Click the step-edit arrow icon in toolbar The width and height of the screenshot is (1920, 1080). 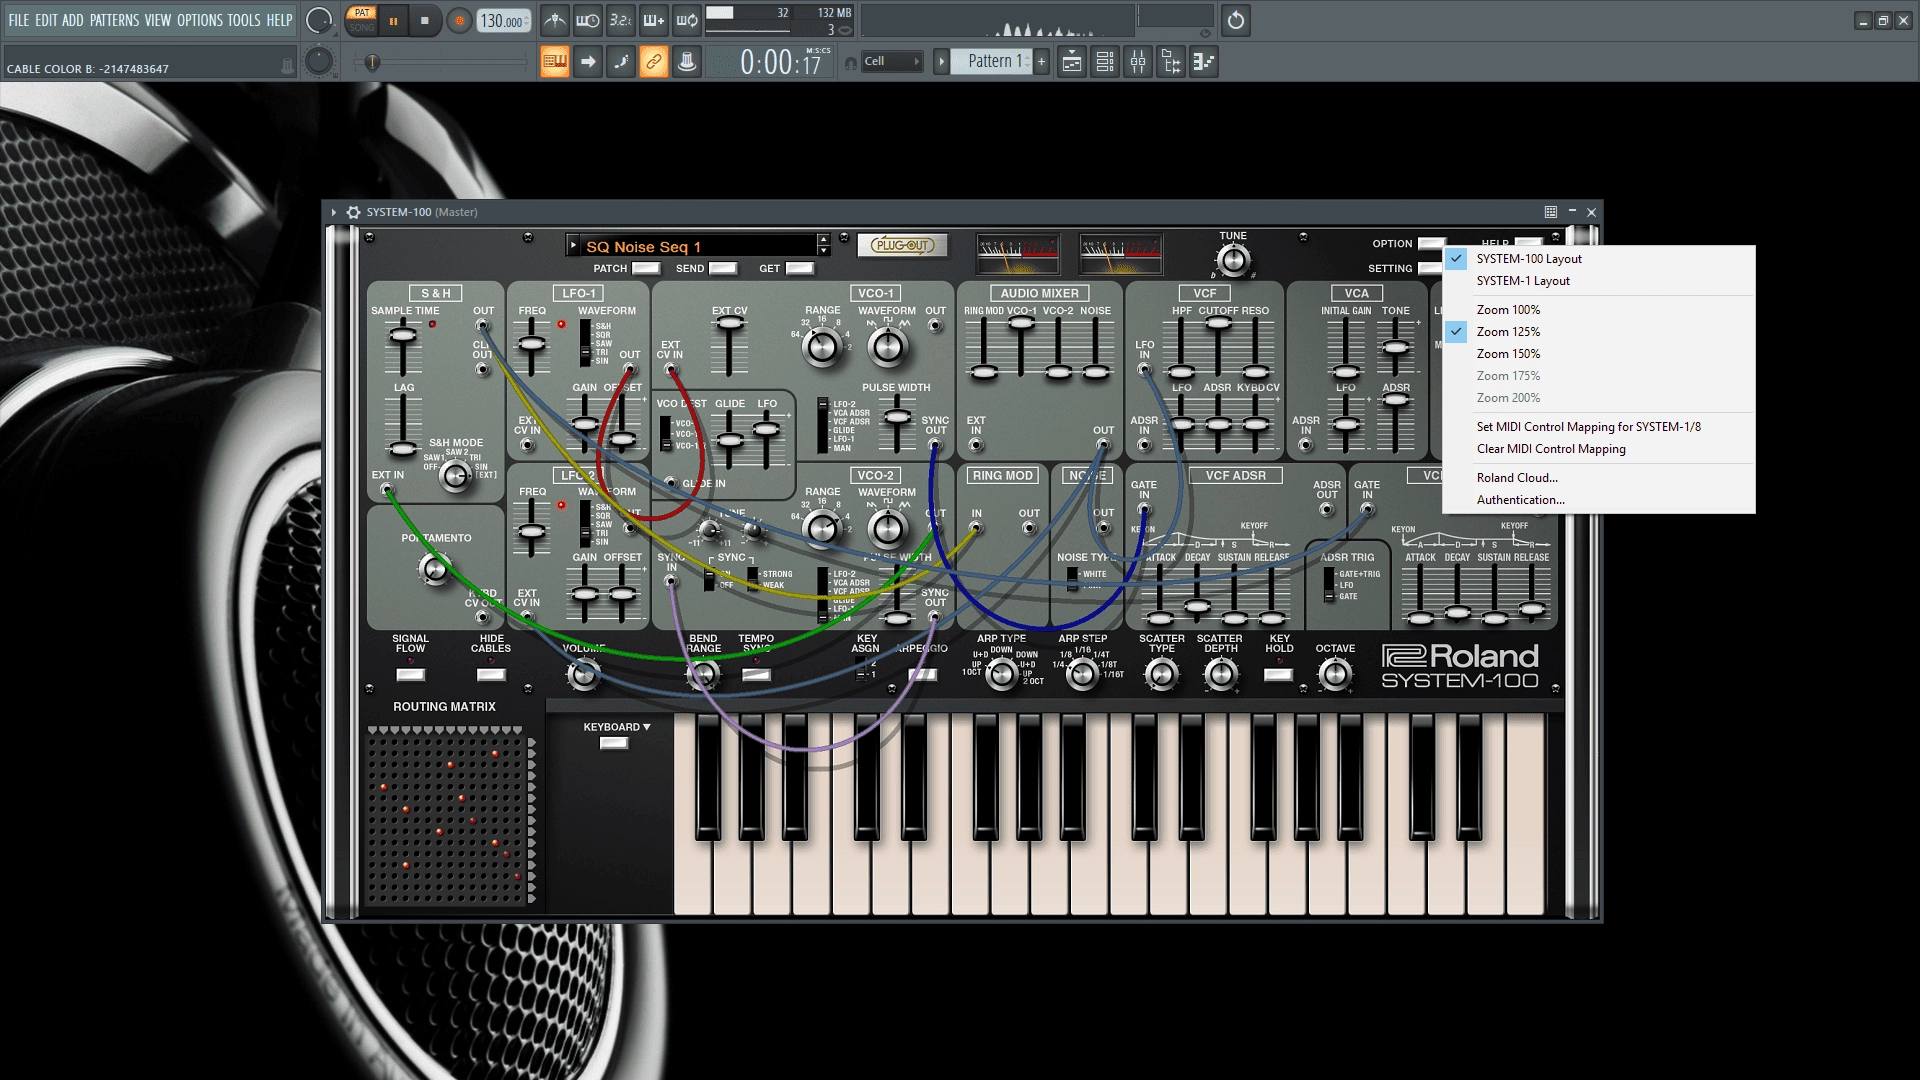[x=588, y=62]
